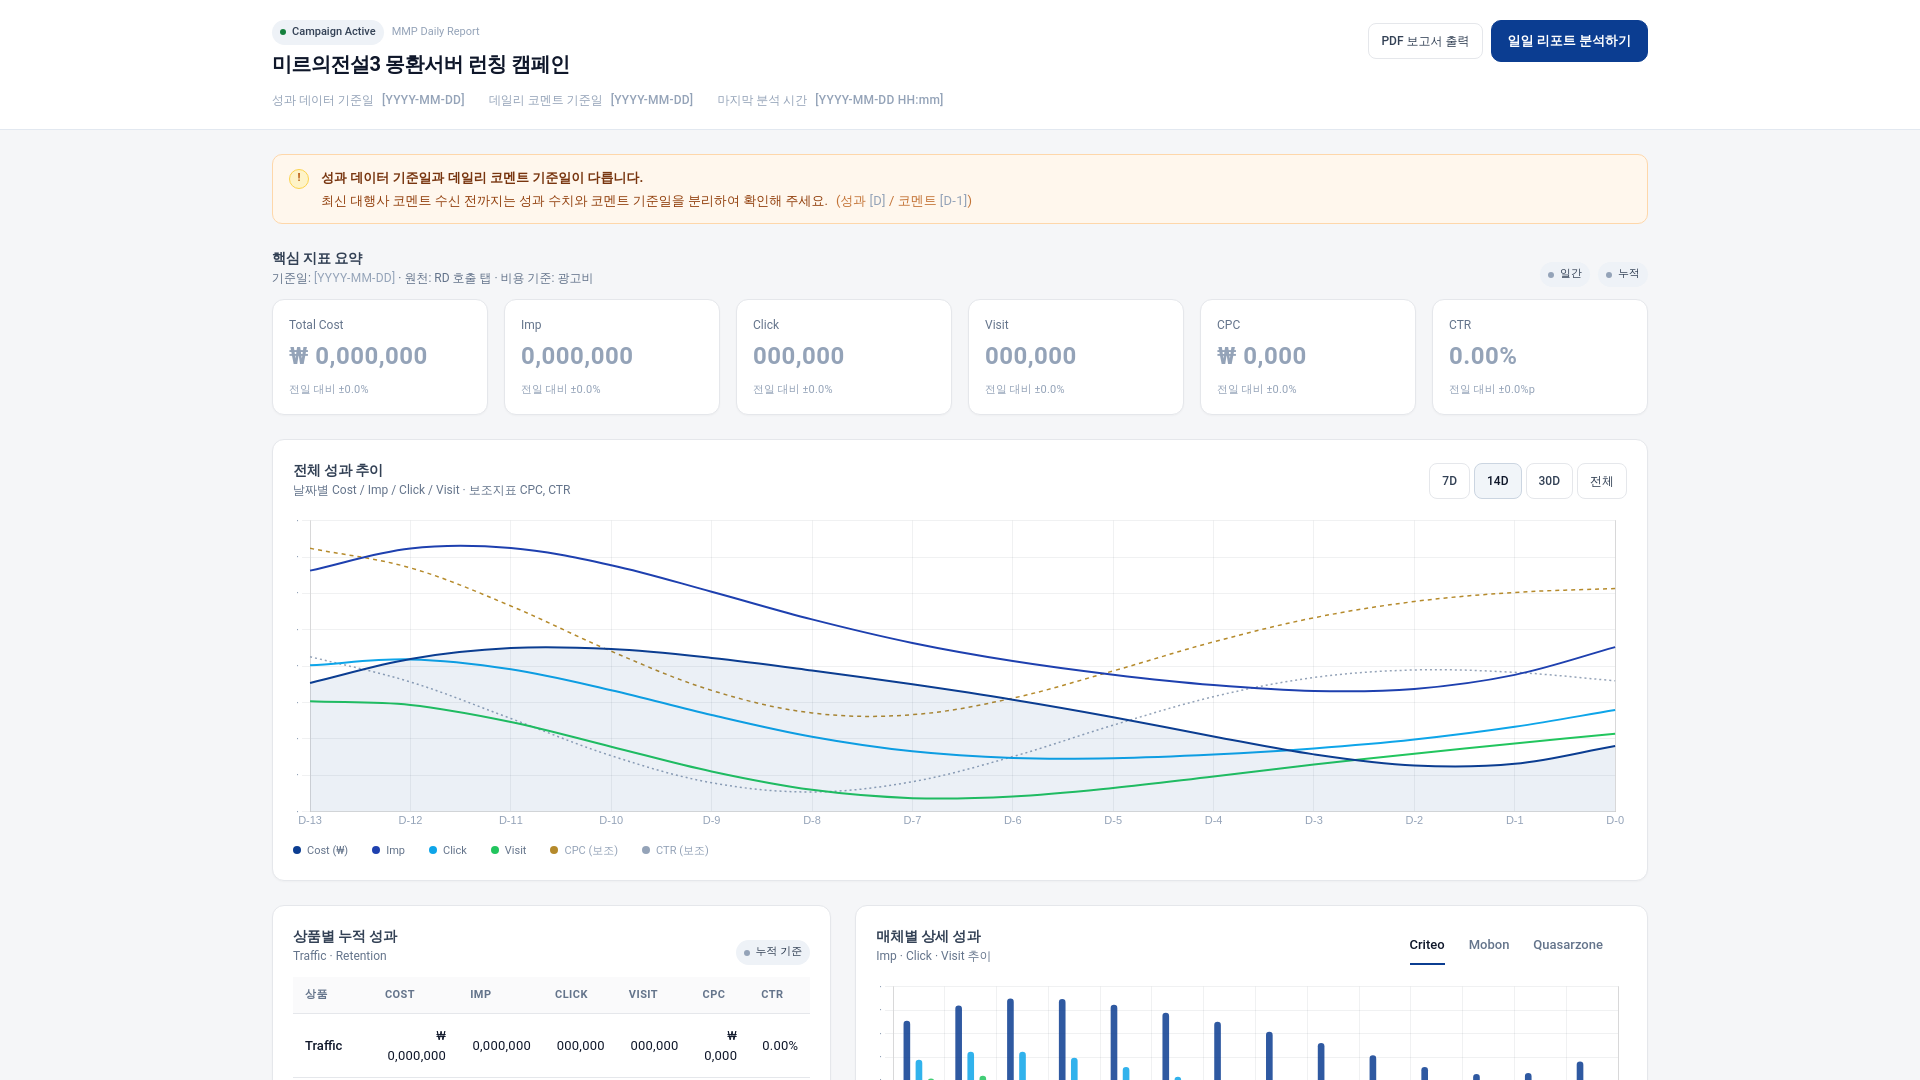Screen dimensions: 1920x1080
Task: Click the CTR metric card
Action: [1540, 357]
